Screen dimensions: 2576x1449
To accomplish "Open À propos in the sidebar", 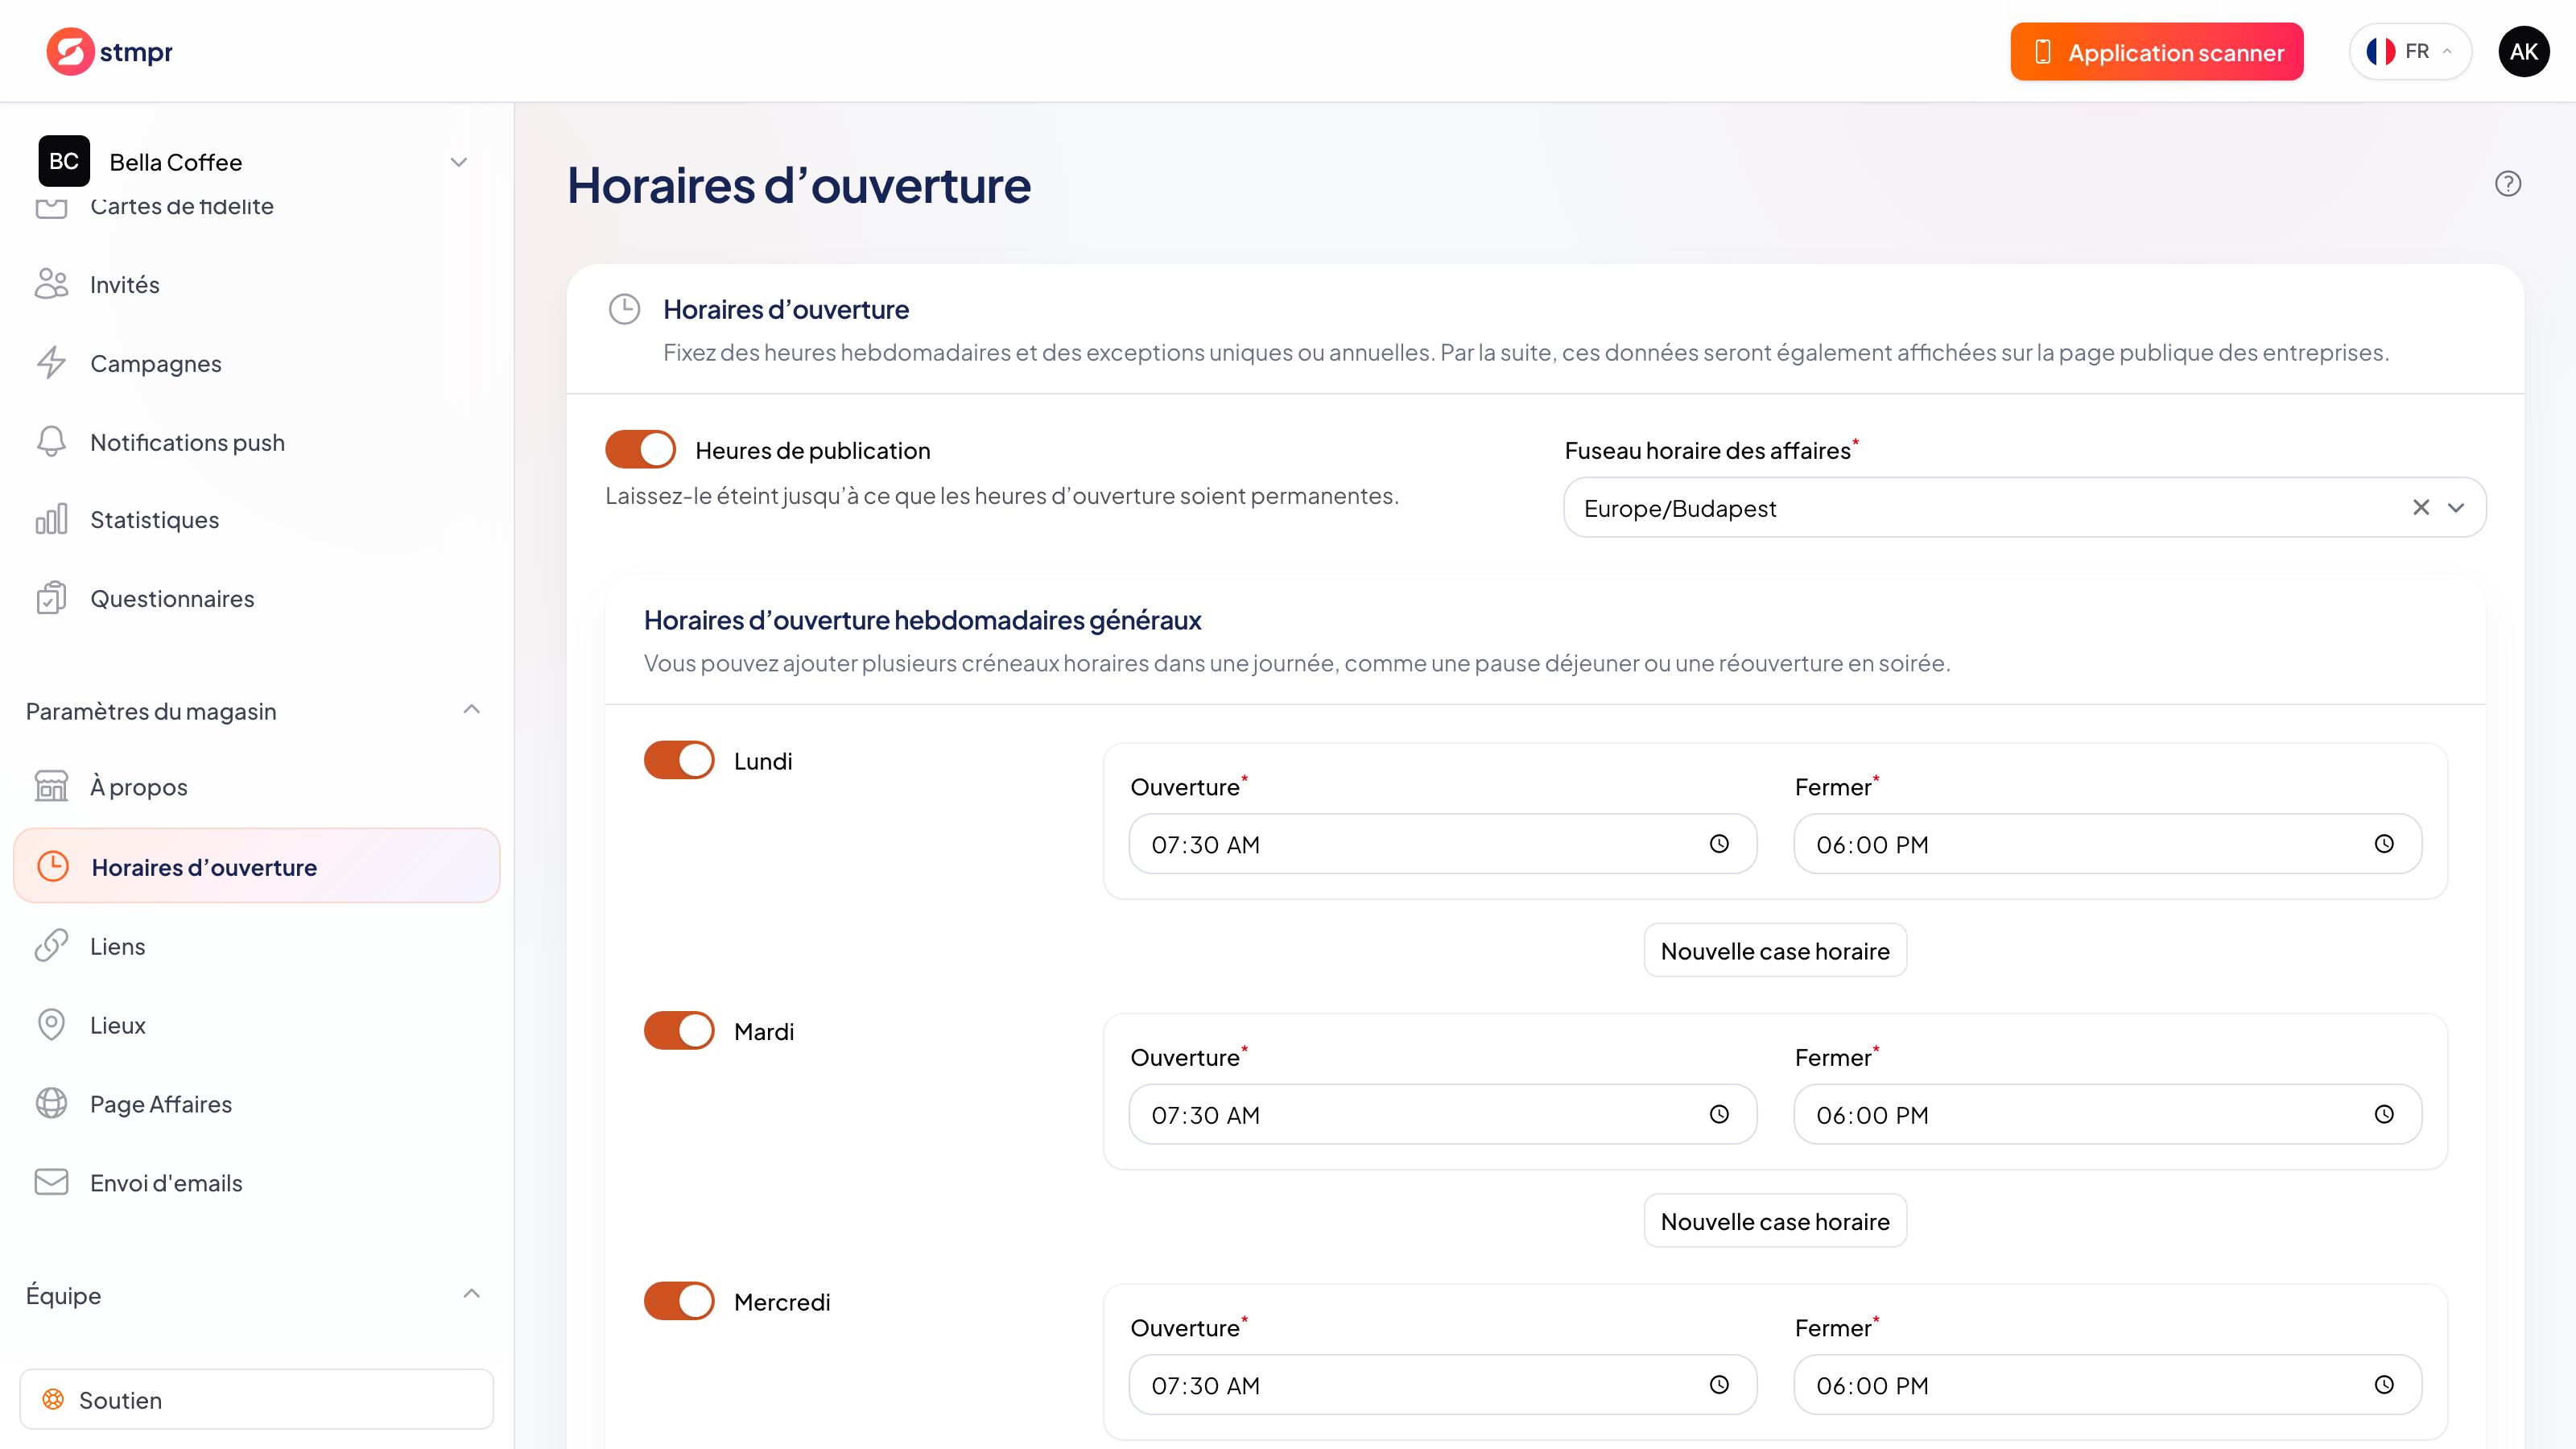I will (x=257, y=786).
